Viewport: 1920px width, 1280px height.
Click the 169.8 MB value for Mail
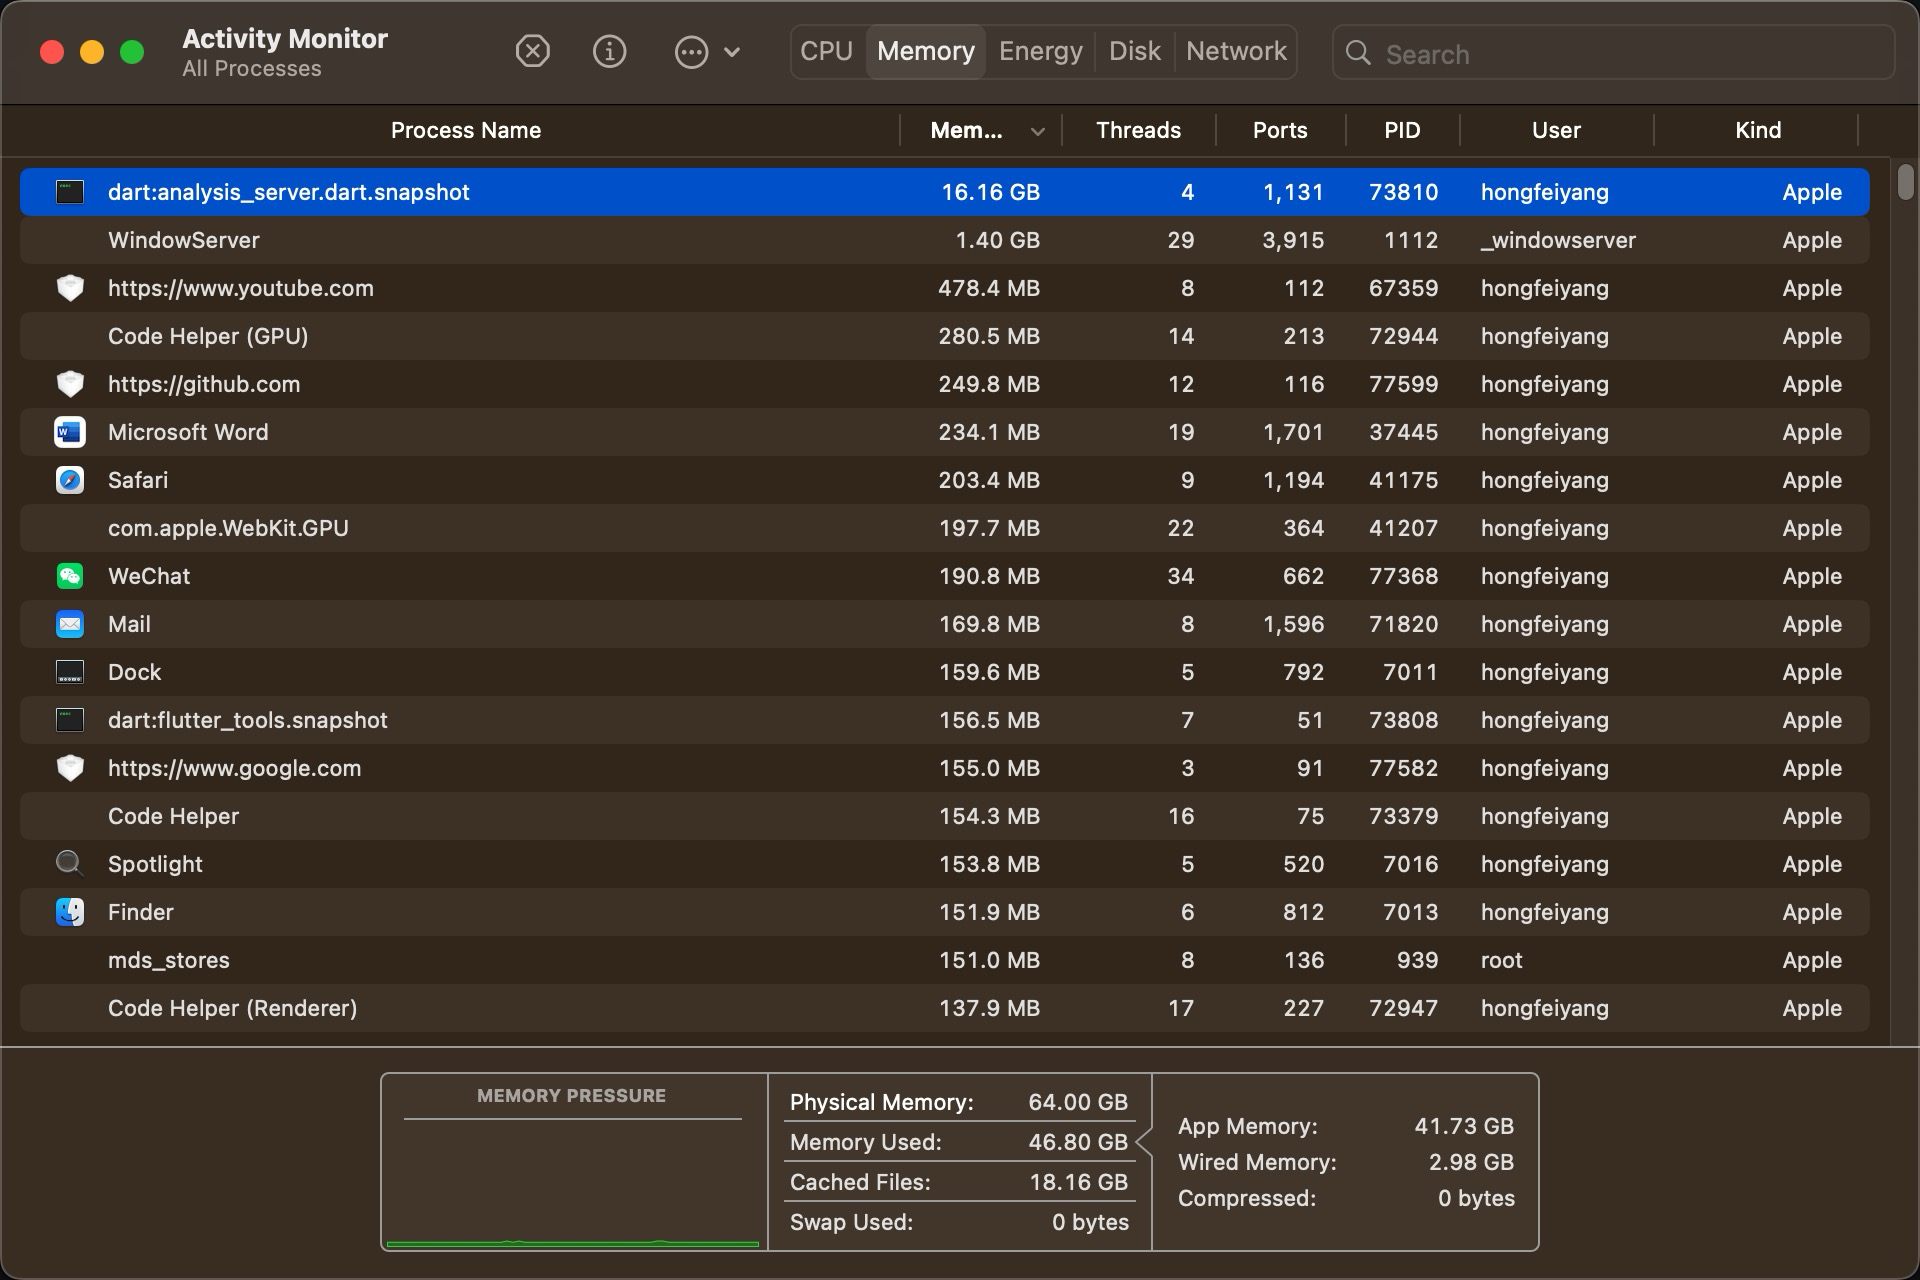coord(989,624)
